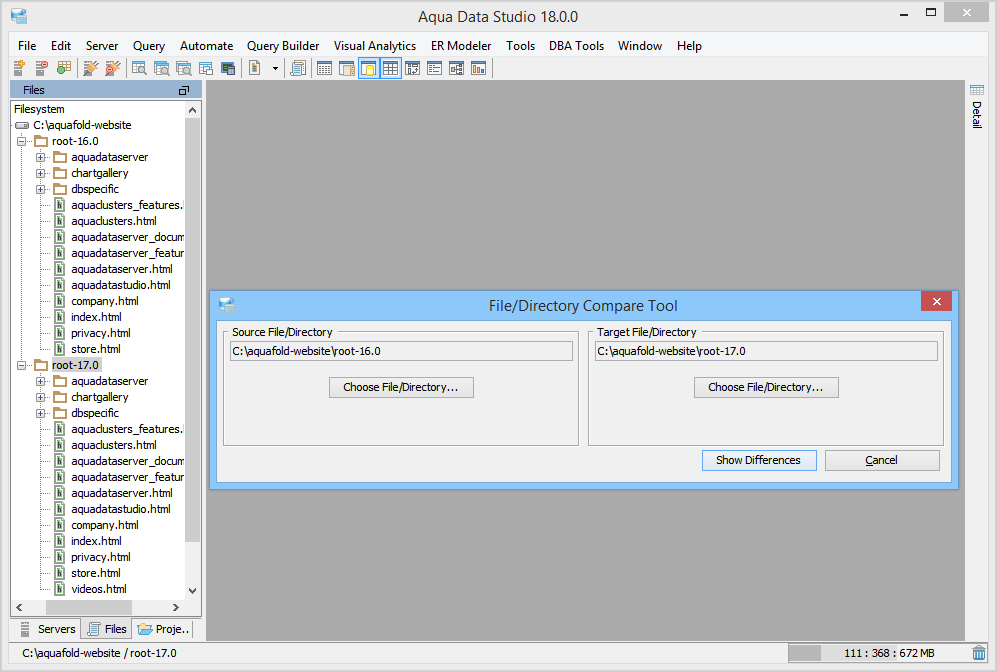997x672 pixels.
Task: Open the new document dropdown arrow
Action: pos(275,68)
